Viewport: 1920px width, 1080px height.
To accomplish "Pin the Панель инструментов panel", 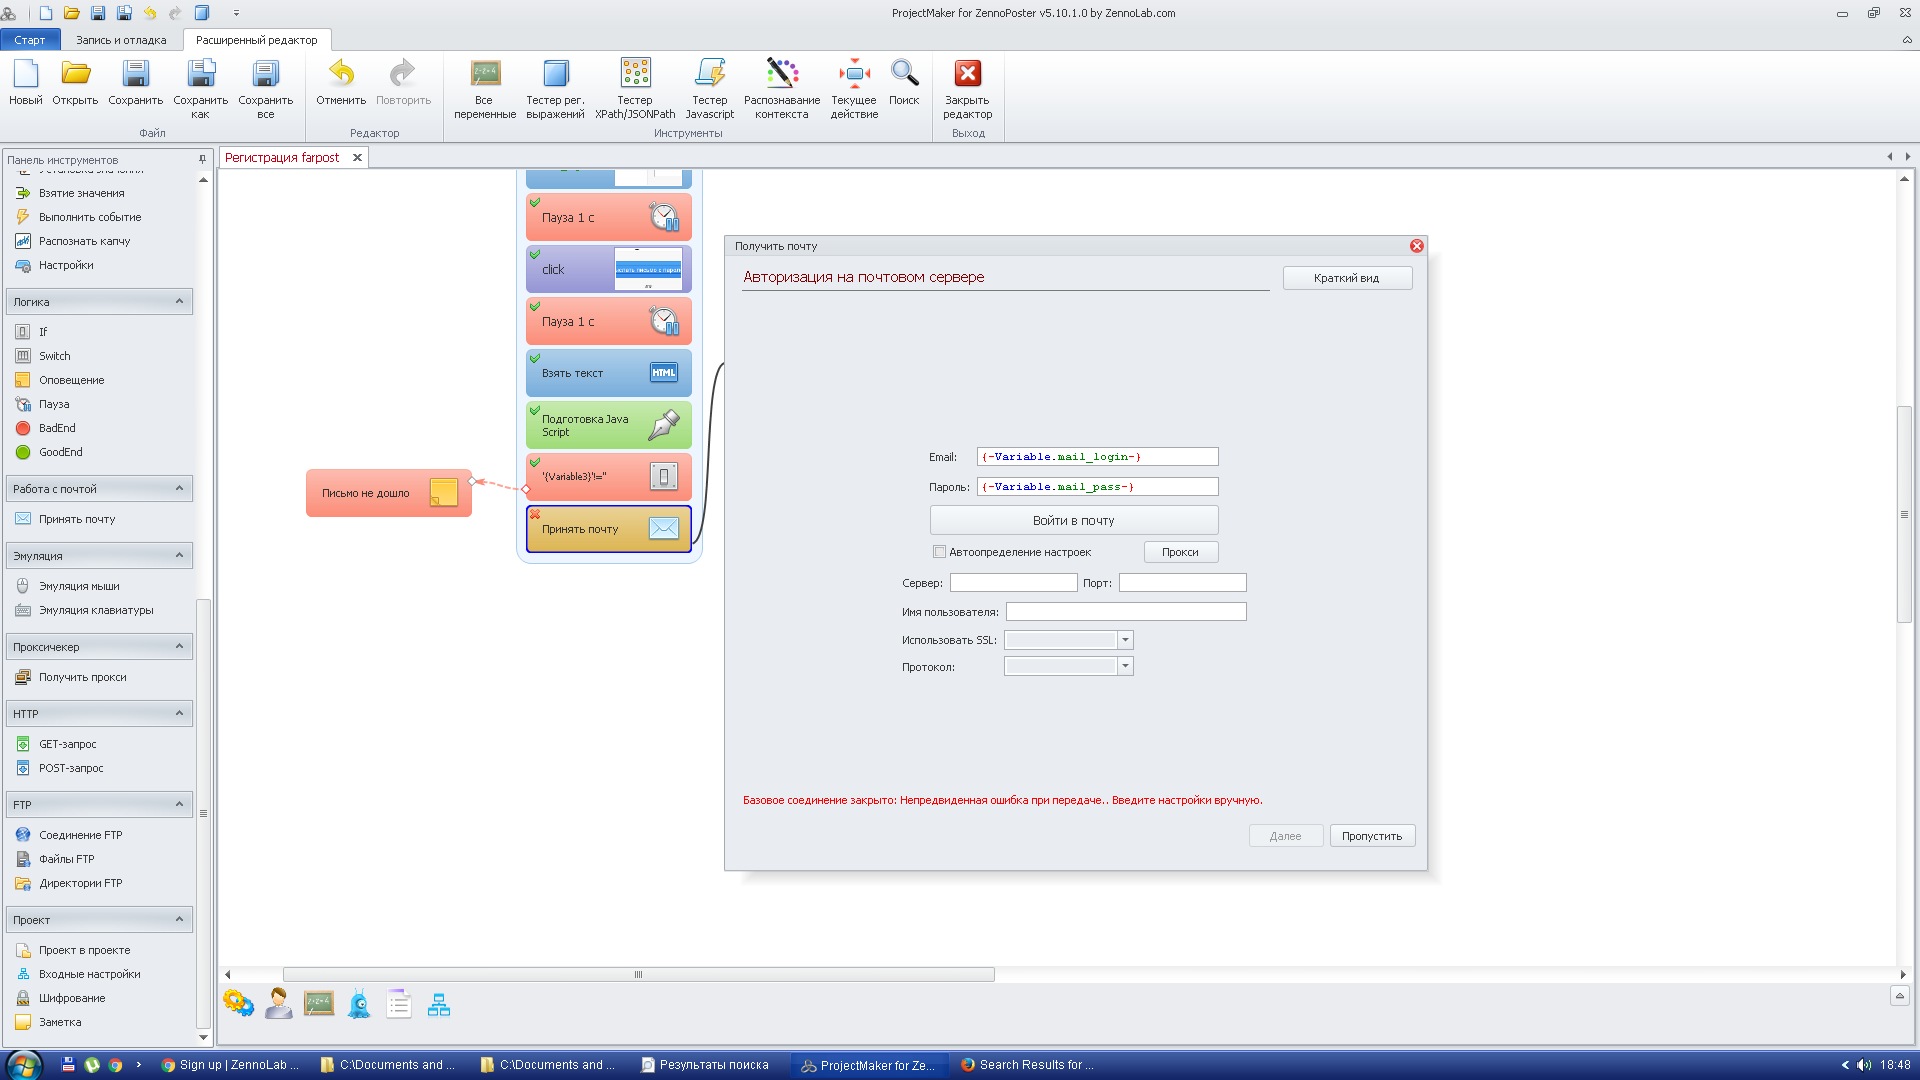I will tap(202, 159).
